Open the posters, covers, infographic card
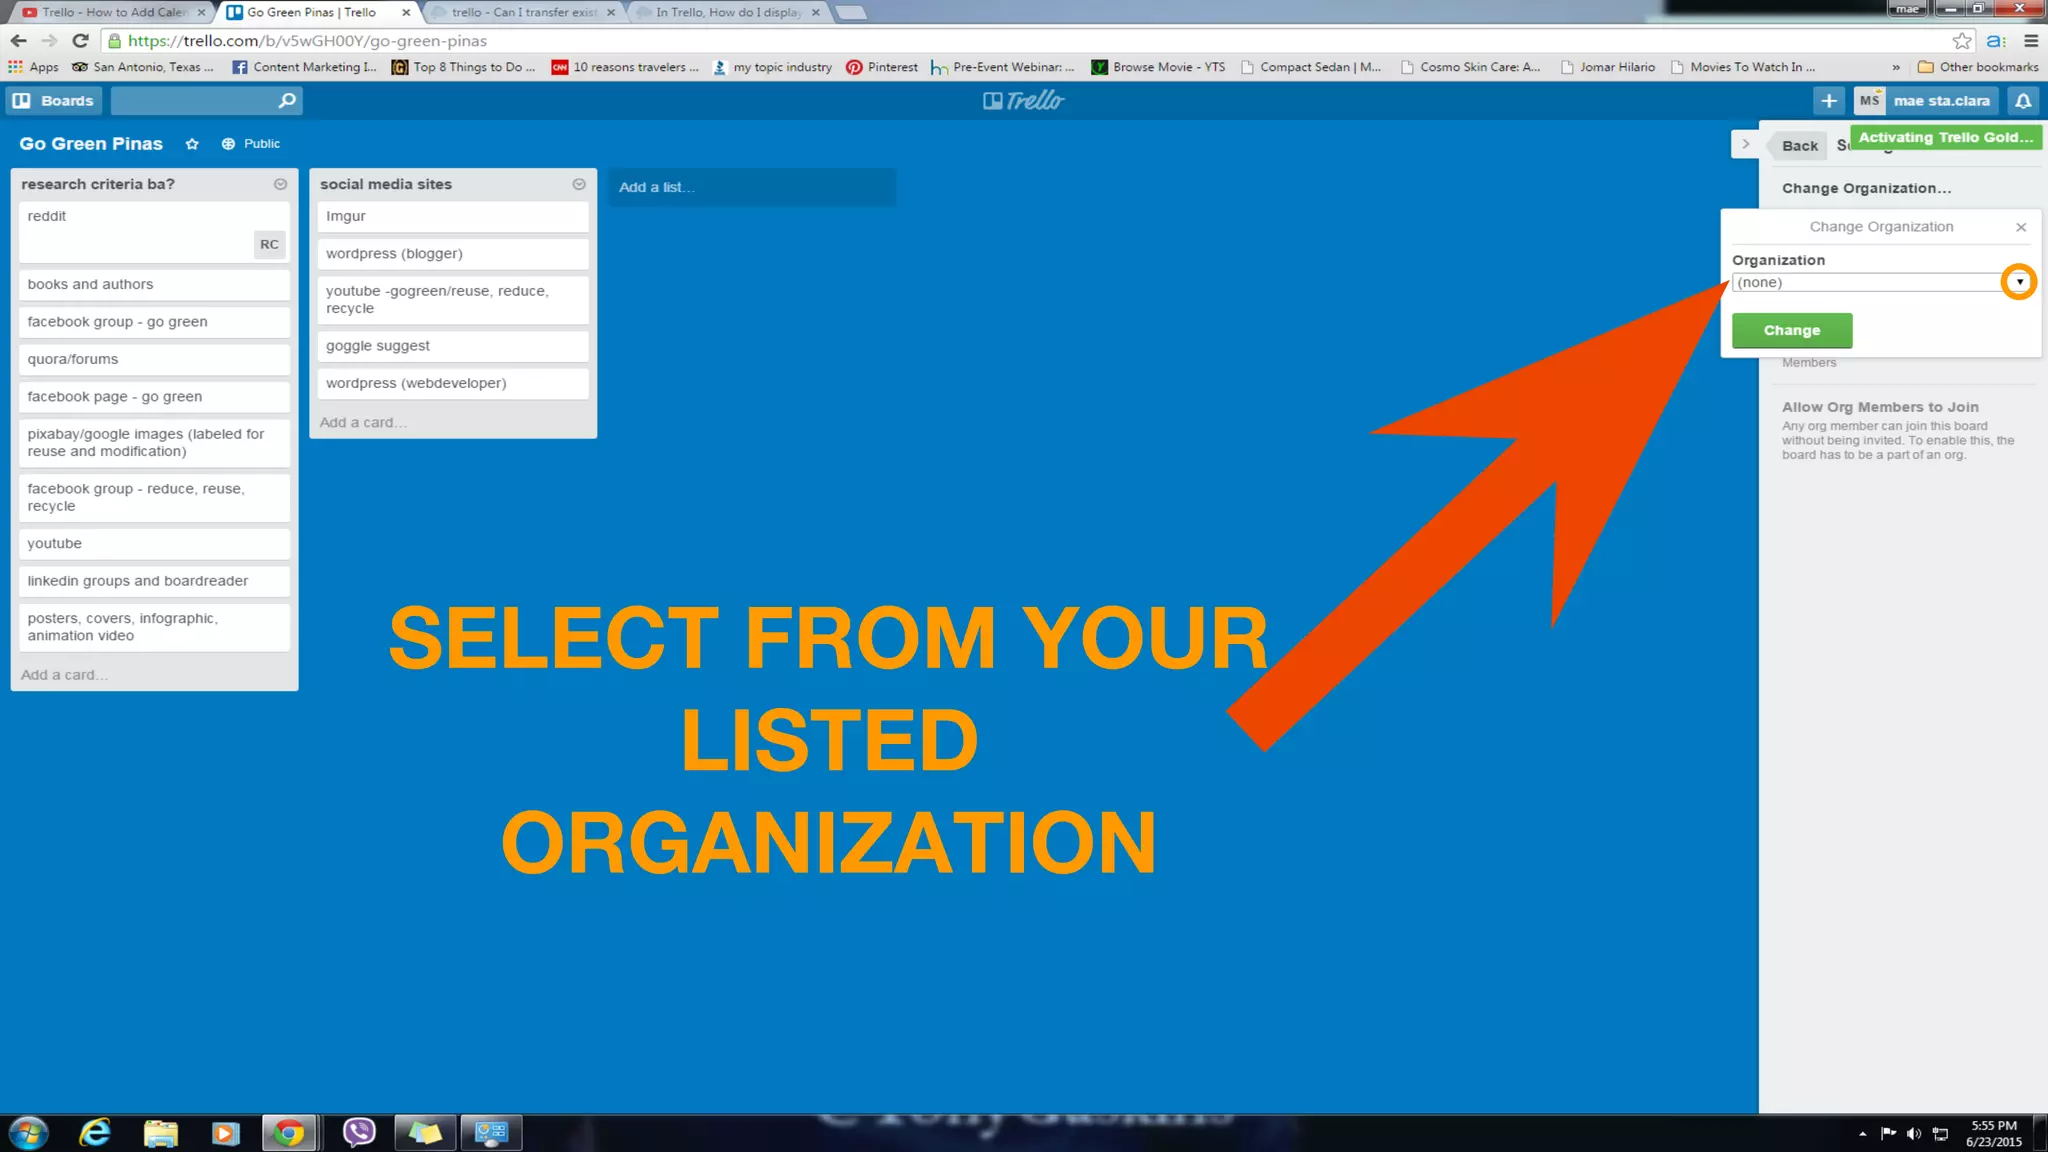 [154, 627]
